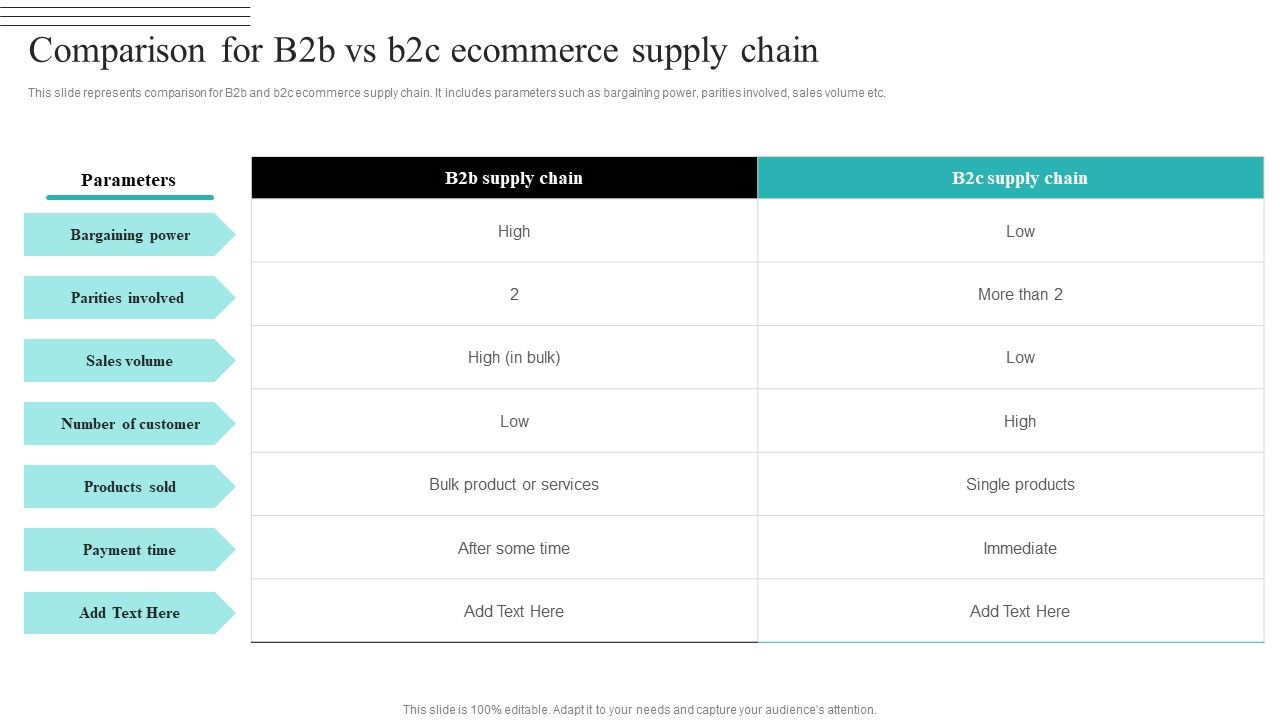Viewport: 1280px width, 720px height.
Task: Click the High cell in Bargaining power row
Action: [x=513, y=231]
